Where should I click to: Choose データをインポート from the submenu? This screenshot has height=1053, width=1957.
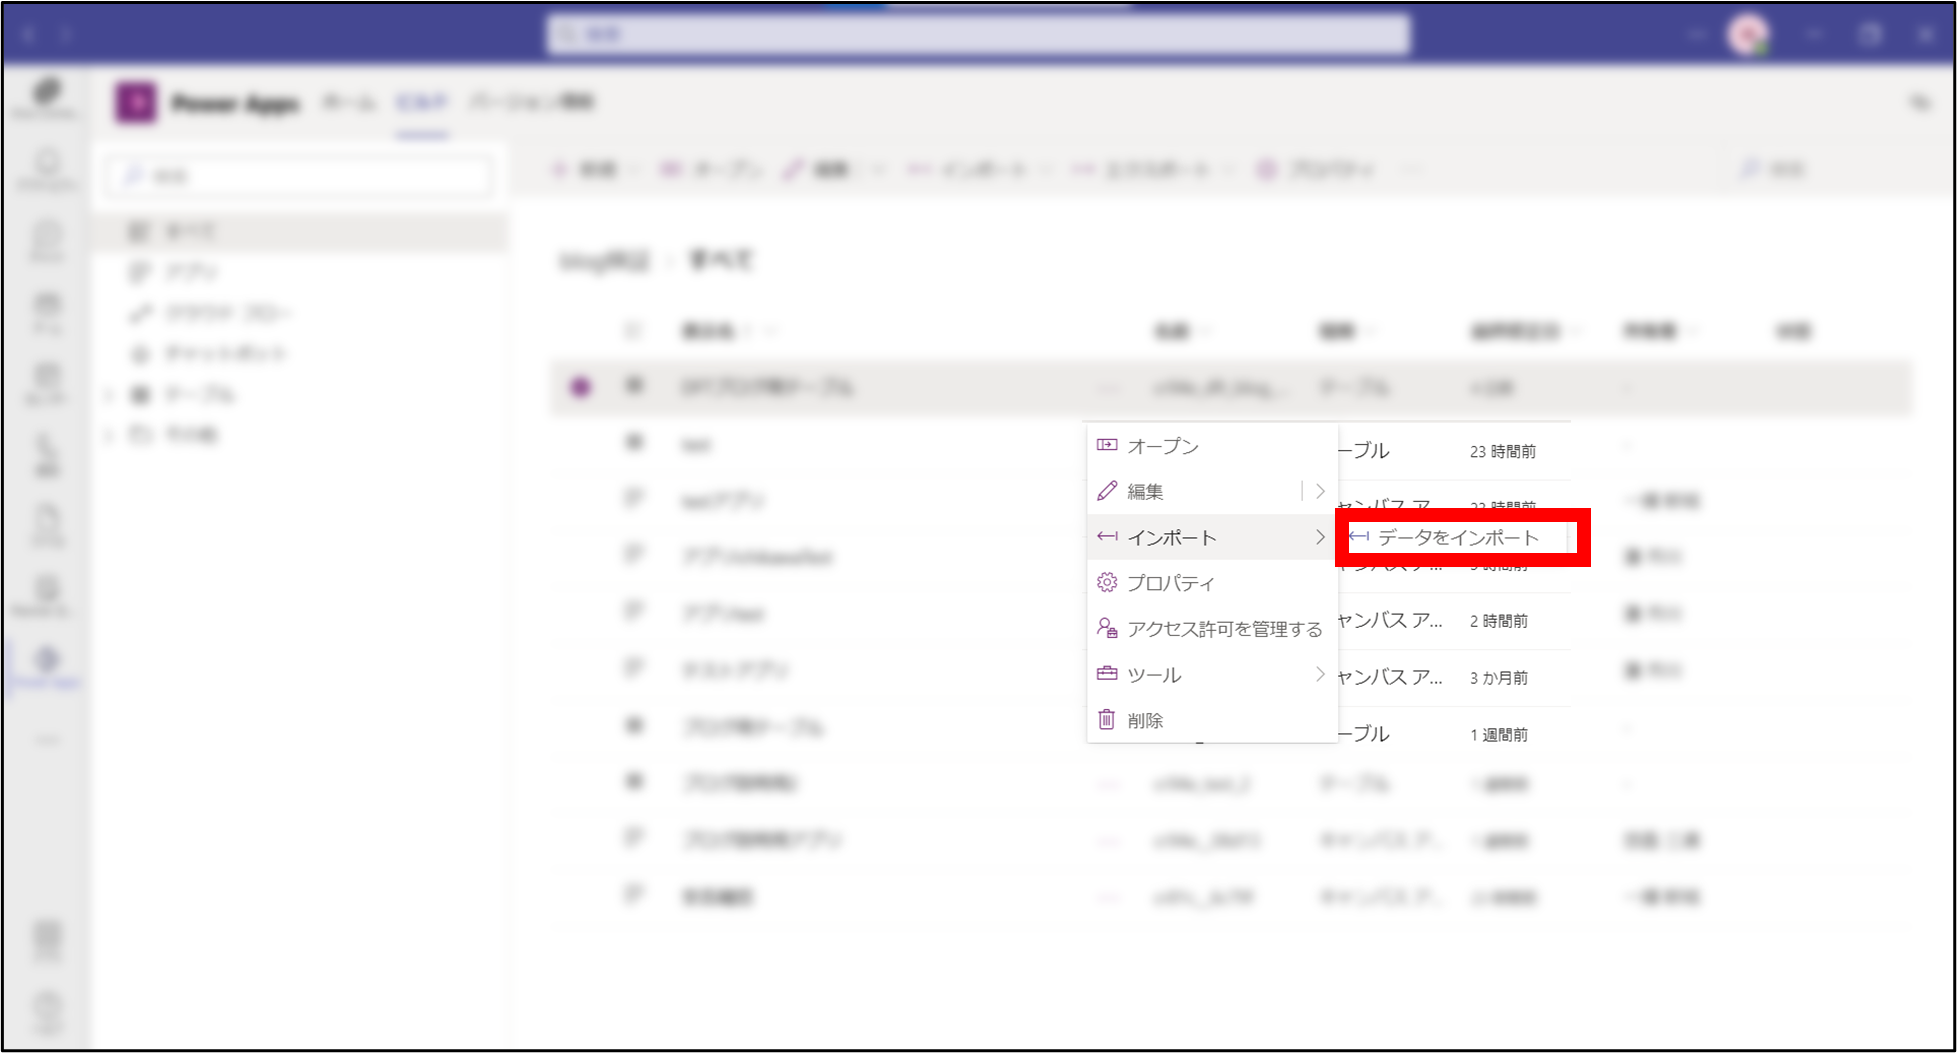(1458, 538)
